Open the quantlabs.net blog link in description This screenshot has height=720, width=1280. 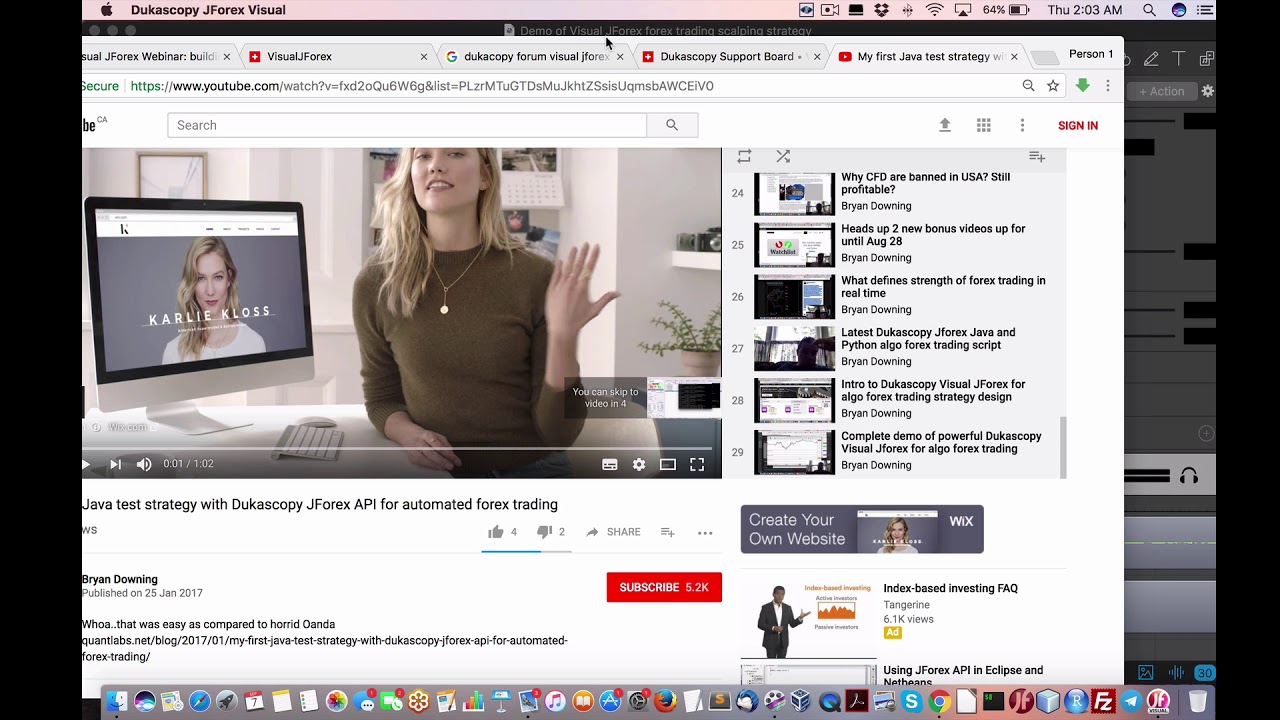[x=324, y=648]
